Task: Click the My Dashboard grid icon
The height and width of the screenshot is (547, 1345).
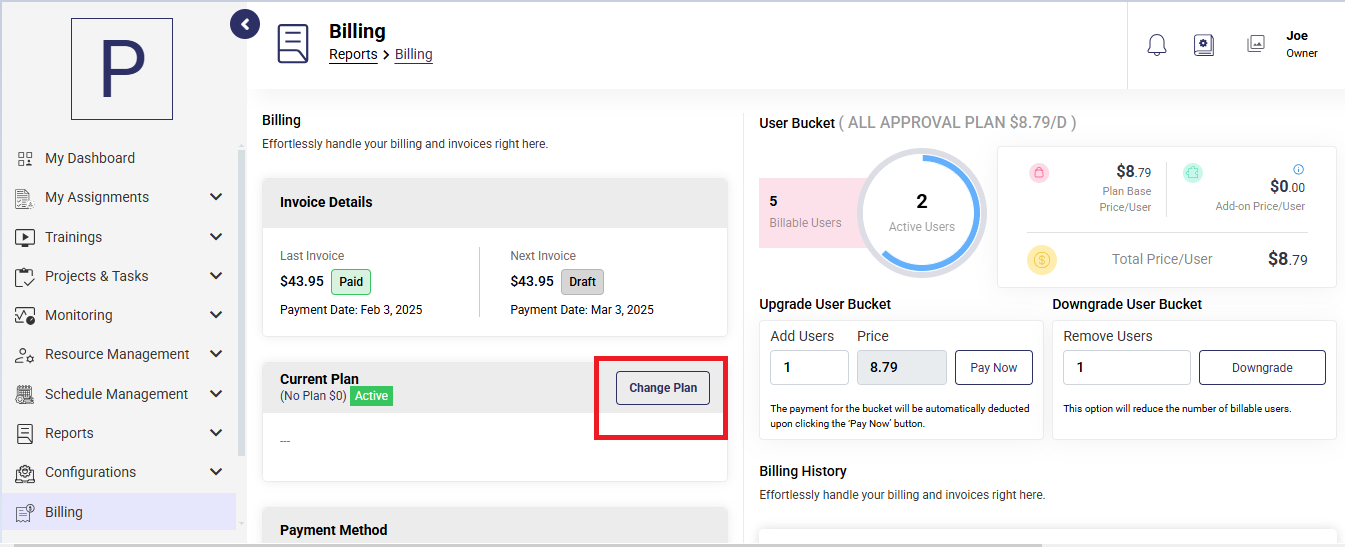Action: pos(25,158)
